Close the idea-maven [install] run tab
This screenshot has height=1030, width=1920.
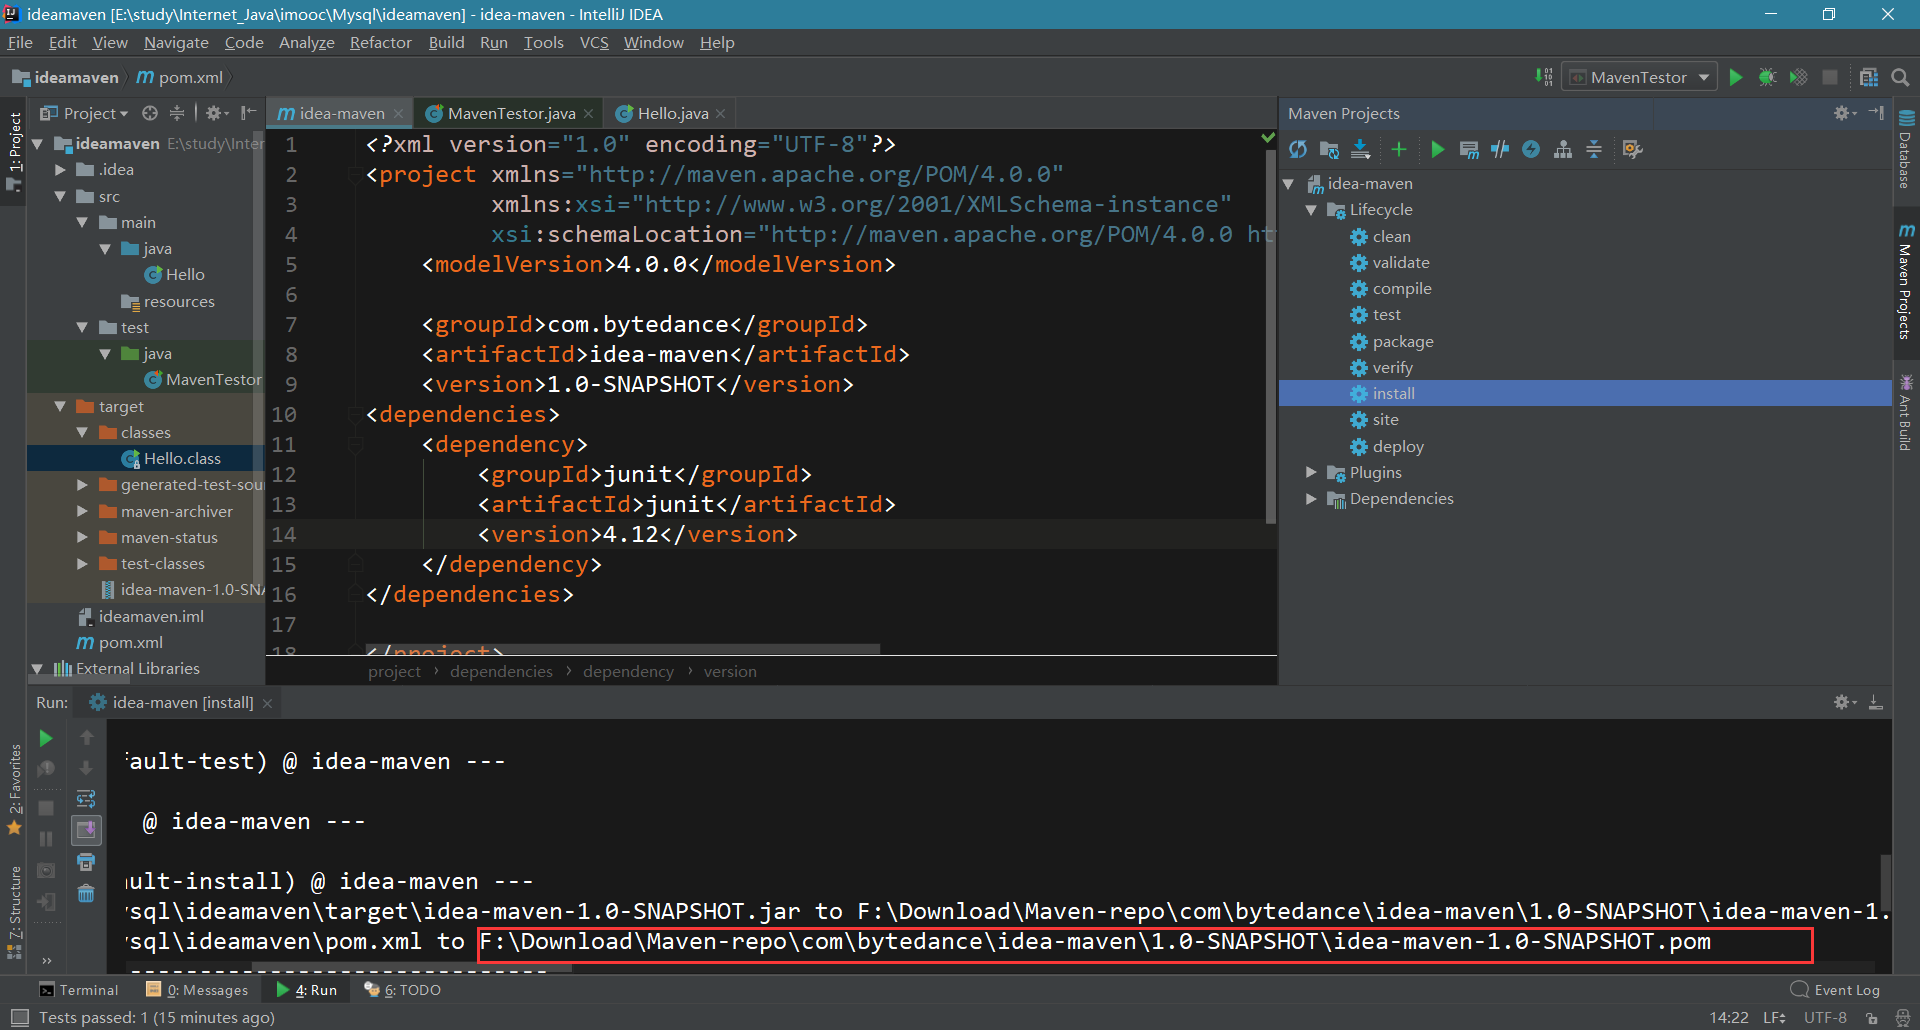click(267, 703)
